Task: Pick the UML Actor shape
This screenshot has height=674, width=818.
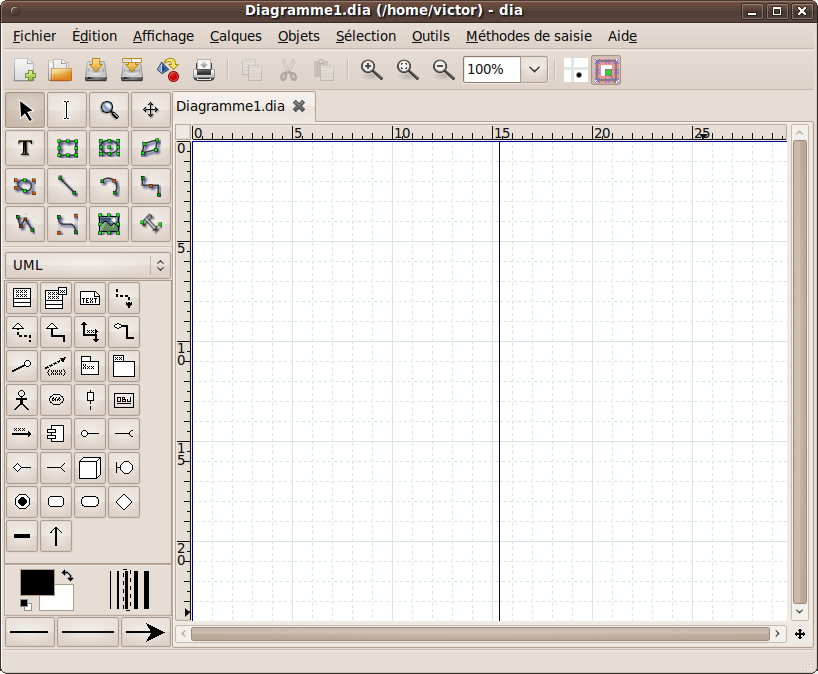Action: pos(22,400)
